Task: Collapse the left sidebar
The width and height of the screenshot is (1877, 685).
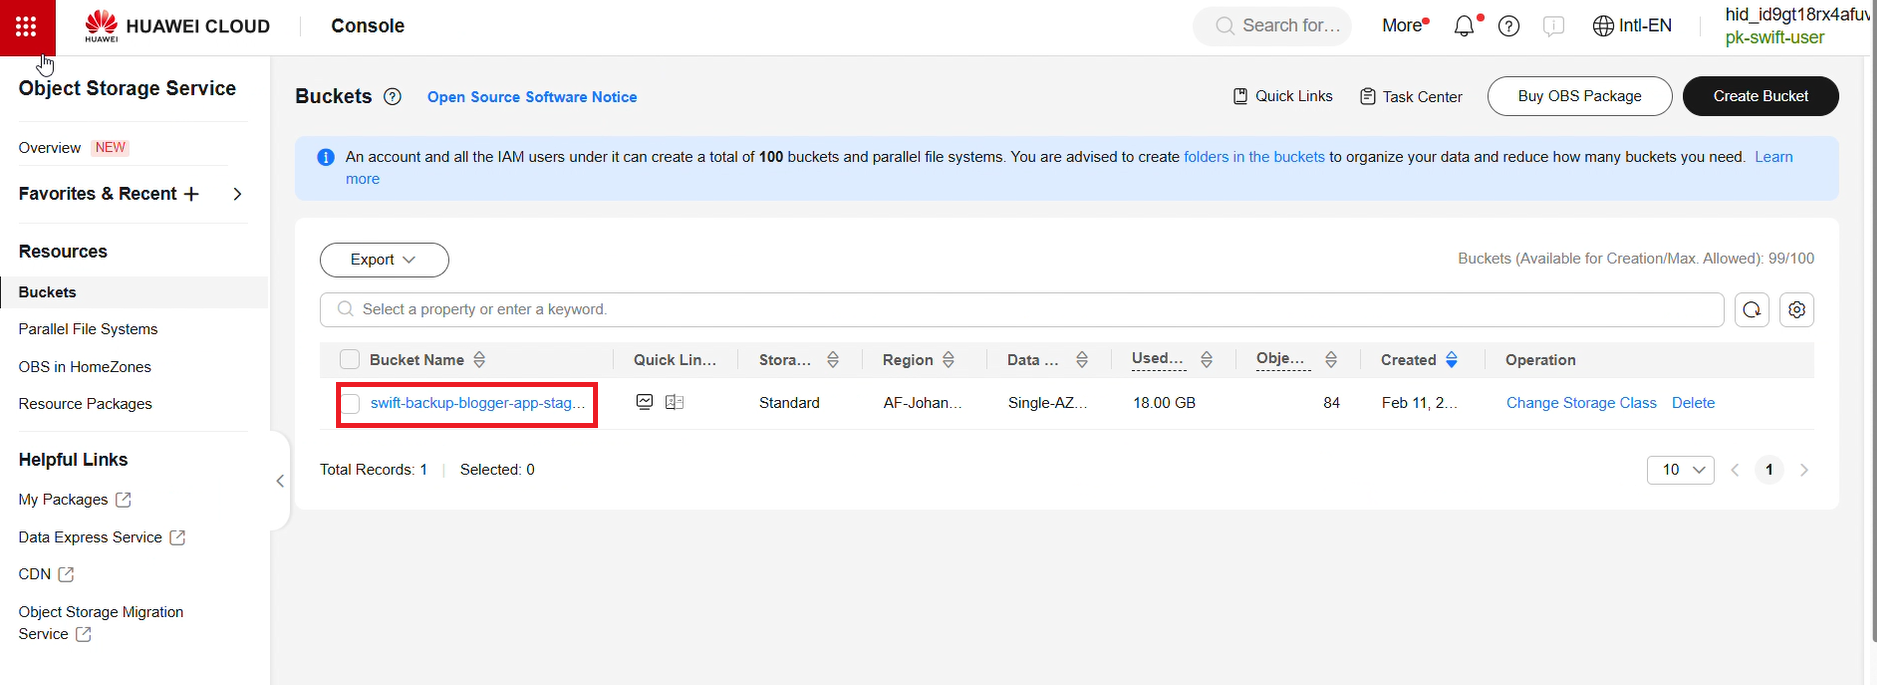Action: click(280, 481)
